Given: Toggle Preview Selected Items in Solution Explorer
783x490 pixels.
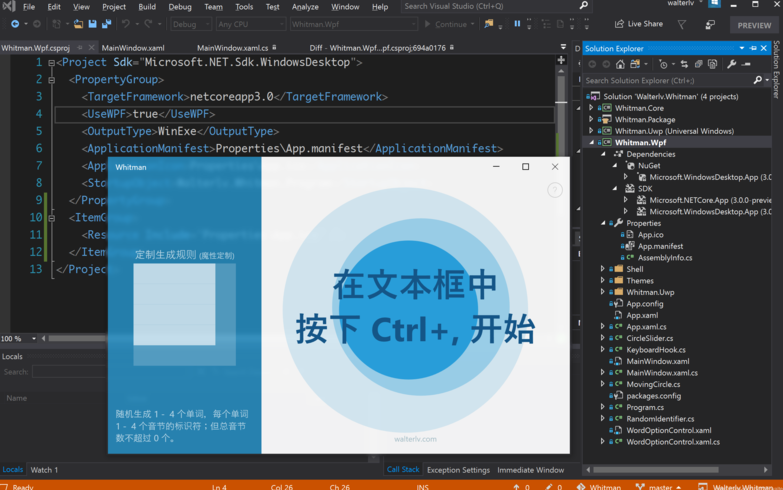Looking at the screenshot, I should click(x=746, y=64).
